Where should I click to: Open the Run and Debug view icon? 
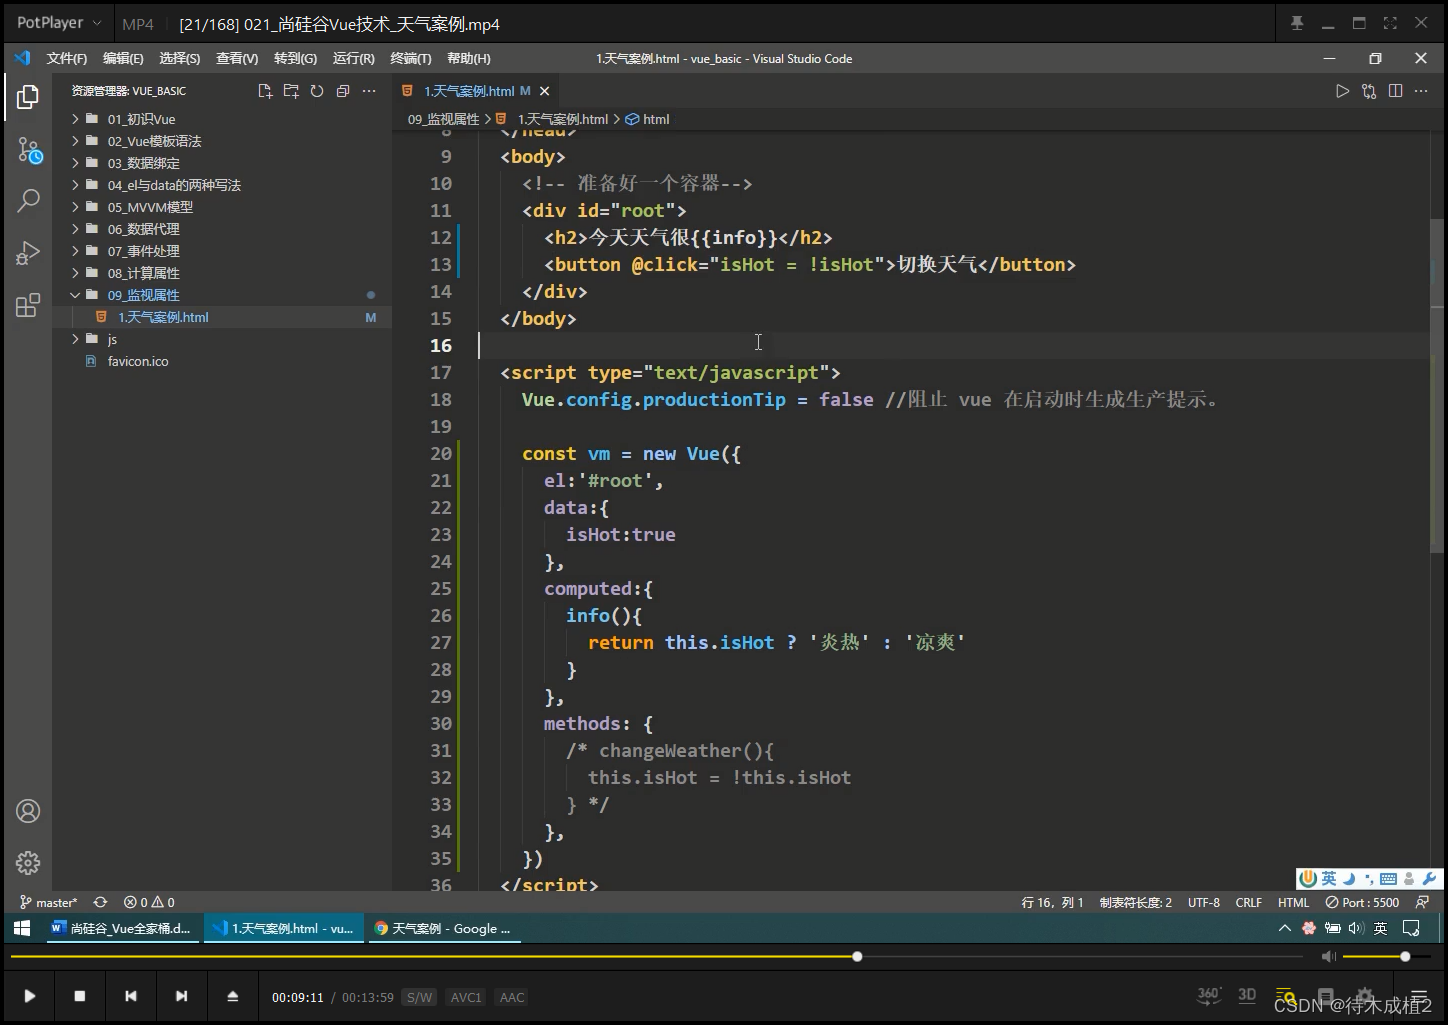(28, 253)
